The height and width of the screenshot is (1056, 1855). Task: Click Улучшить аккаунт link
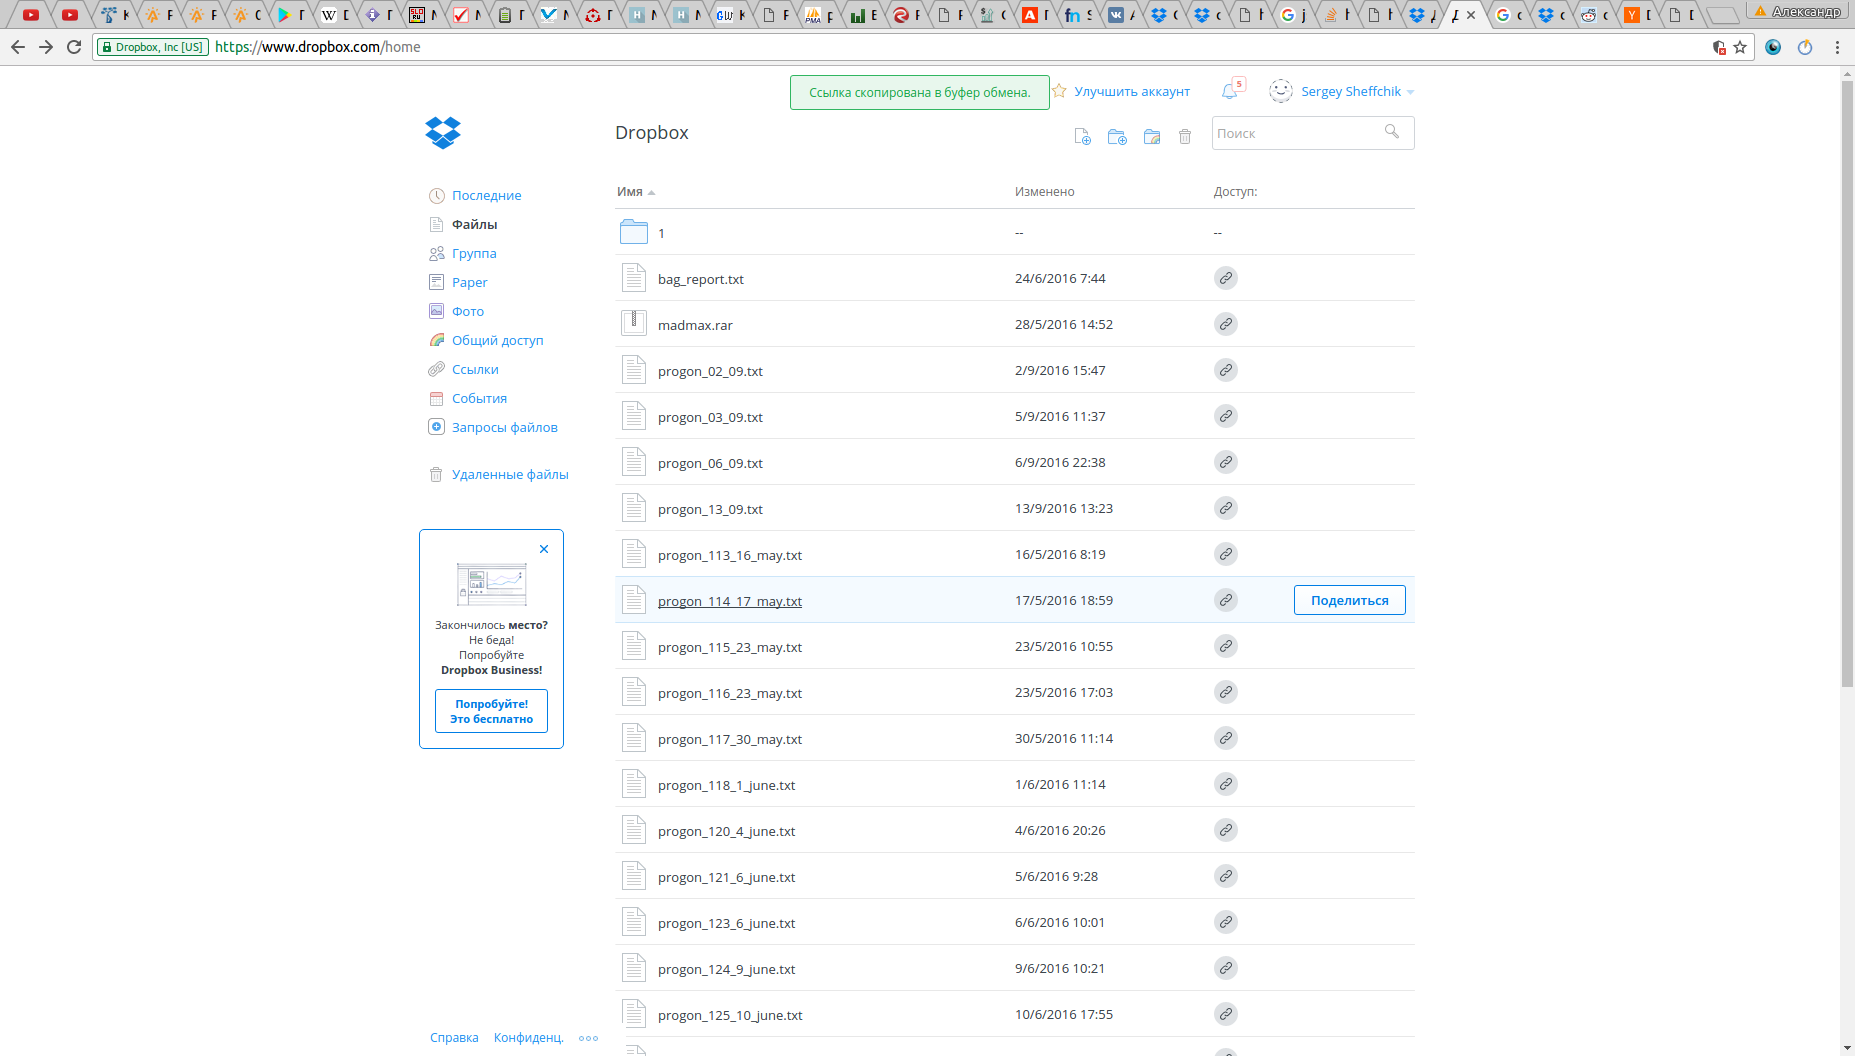click(1132, 91)
